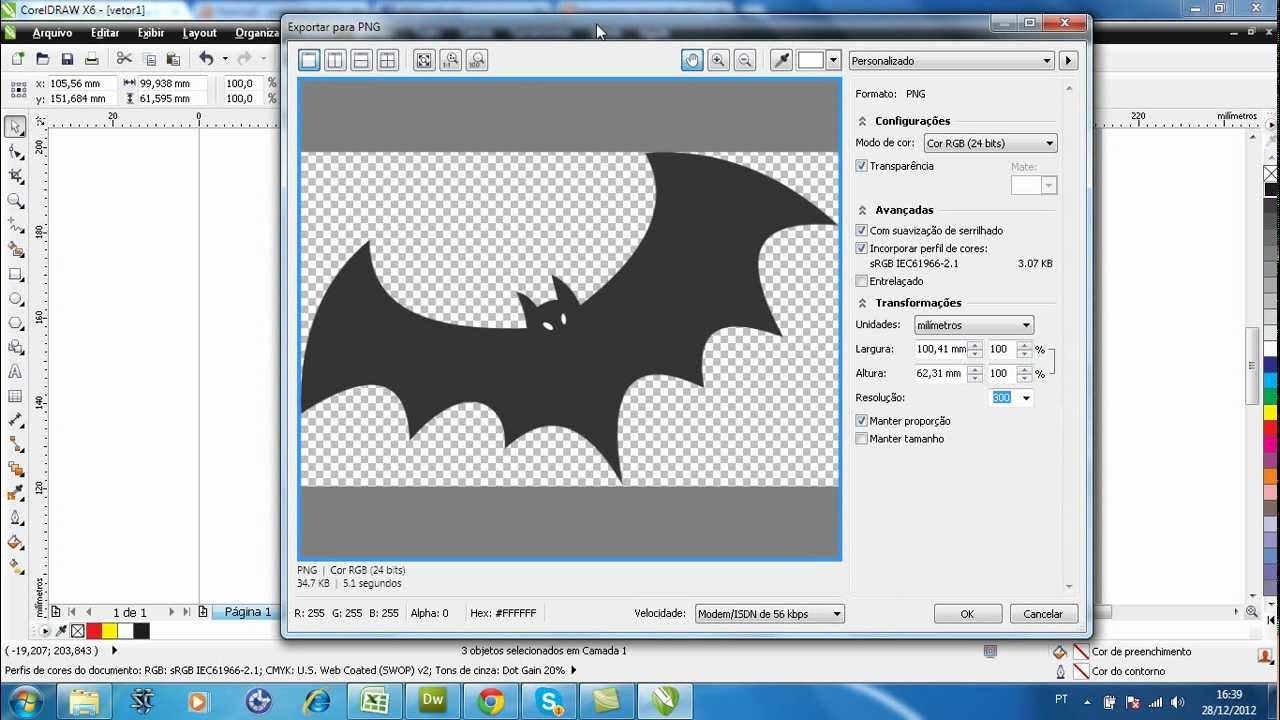Switch to full single preview layout
Image resolution: width=1280 pixels, height=720 pixels.
(309, 61)
